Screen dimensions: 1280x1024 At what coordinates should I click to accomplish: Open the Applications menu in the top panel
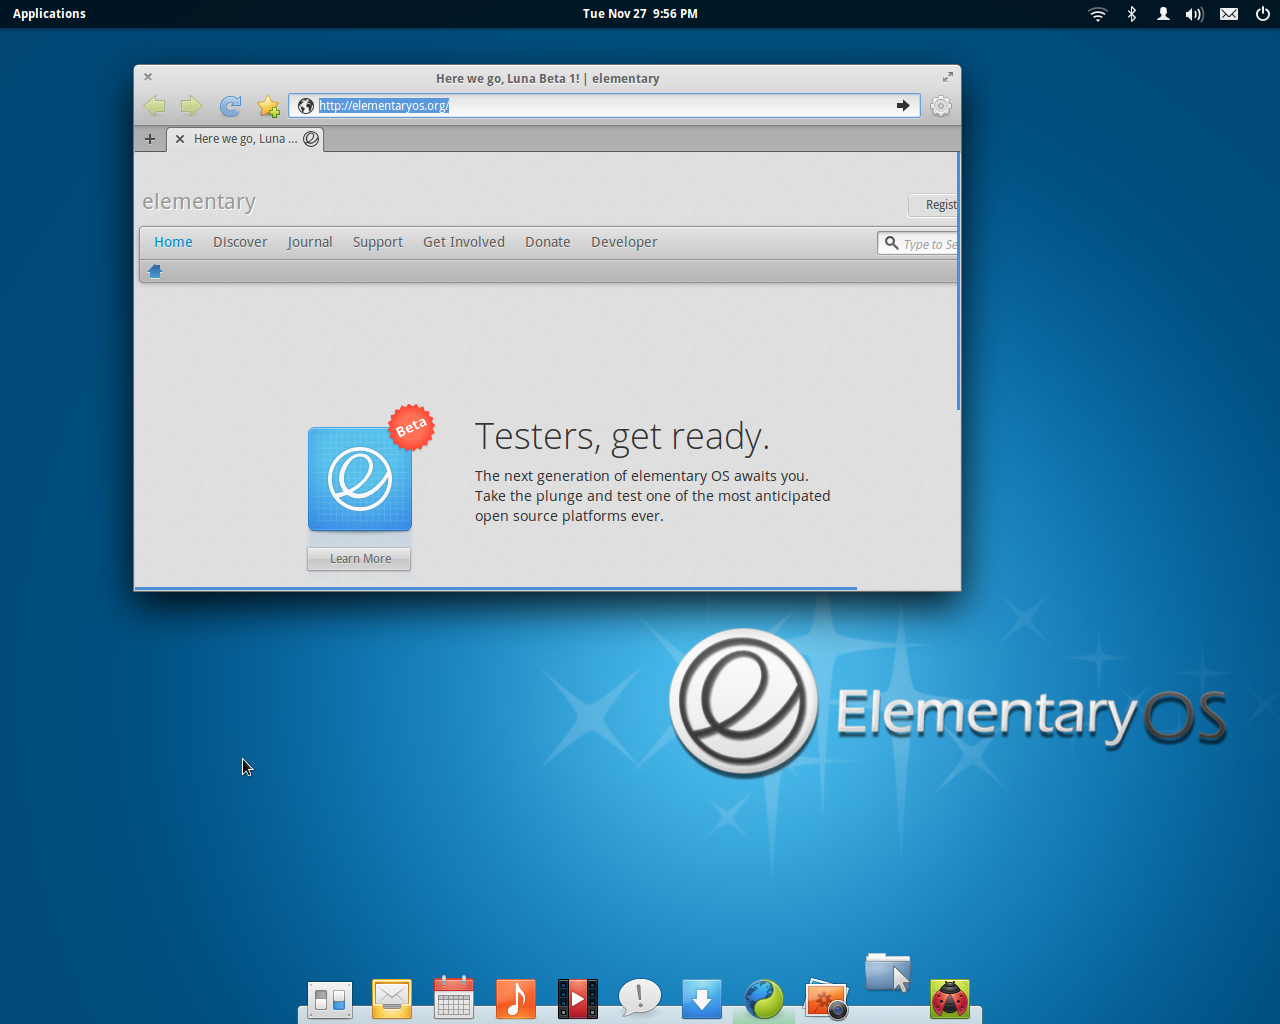49,14
